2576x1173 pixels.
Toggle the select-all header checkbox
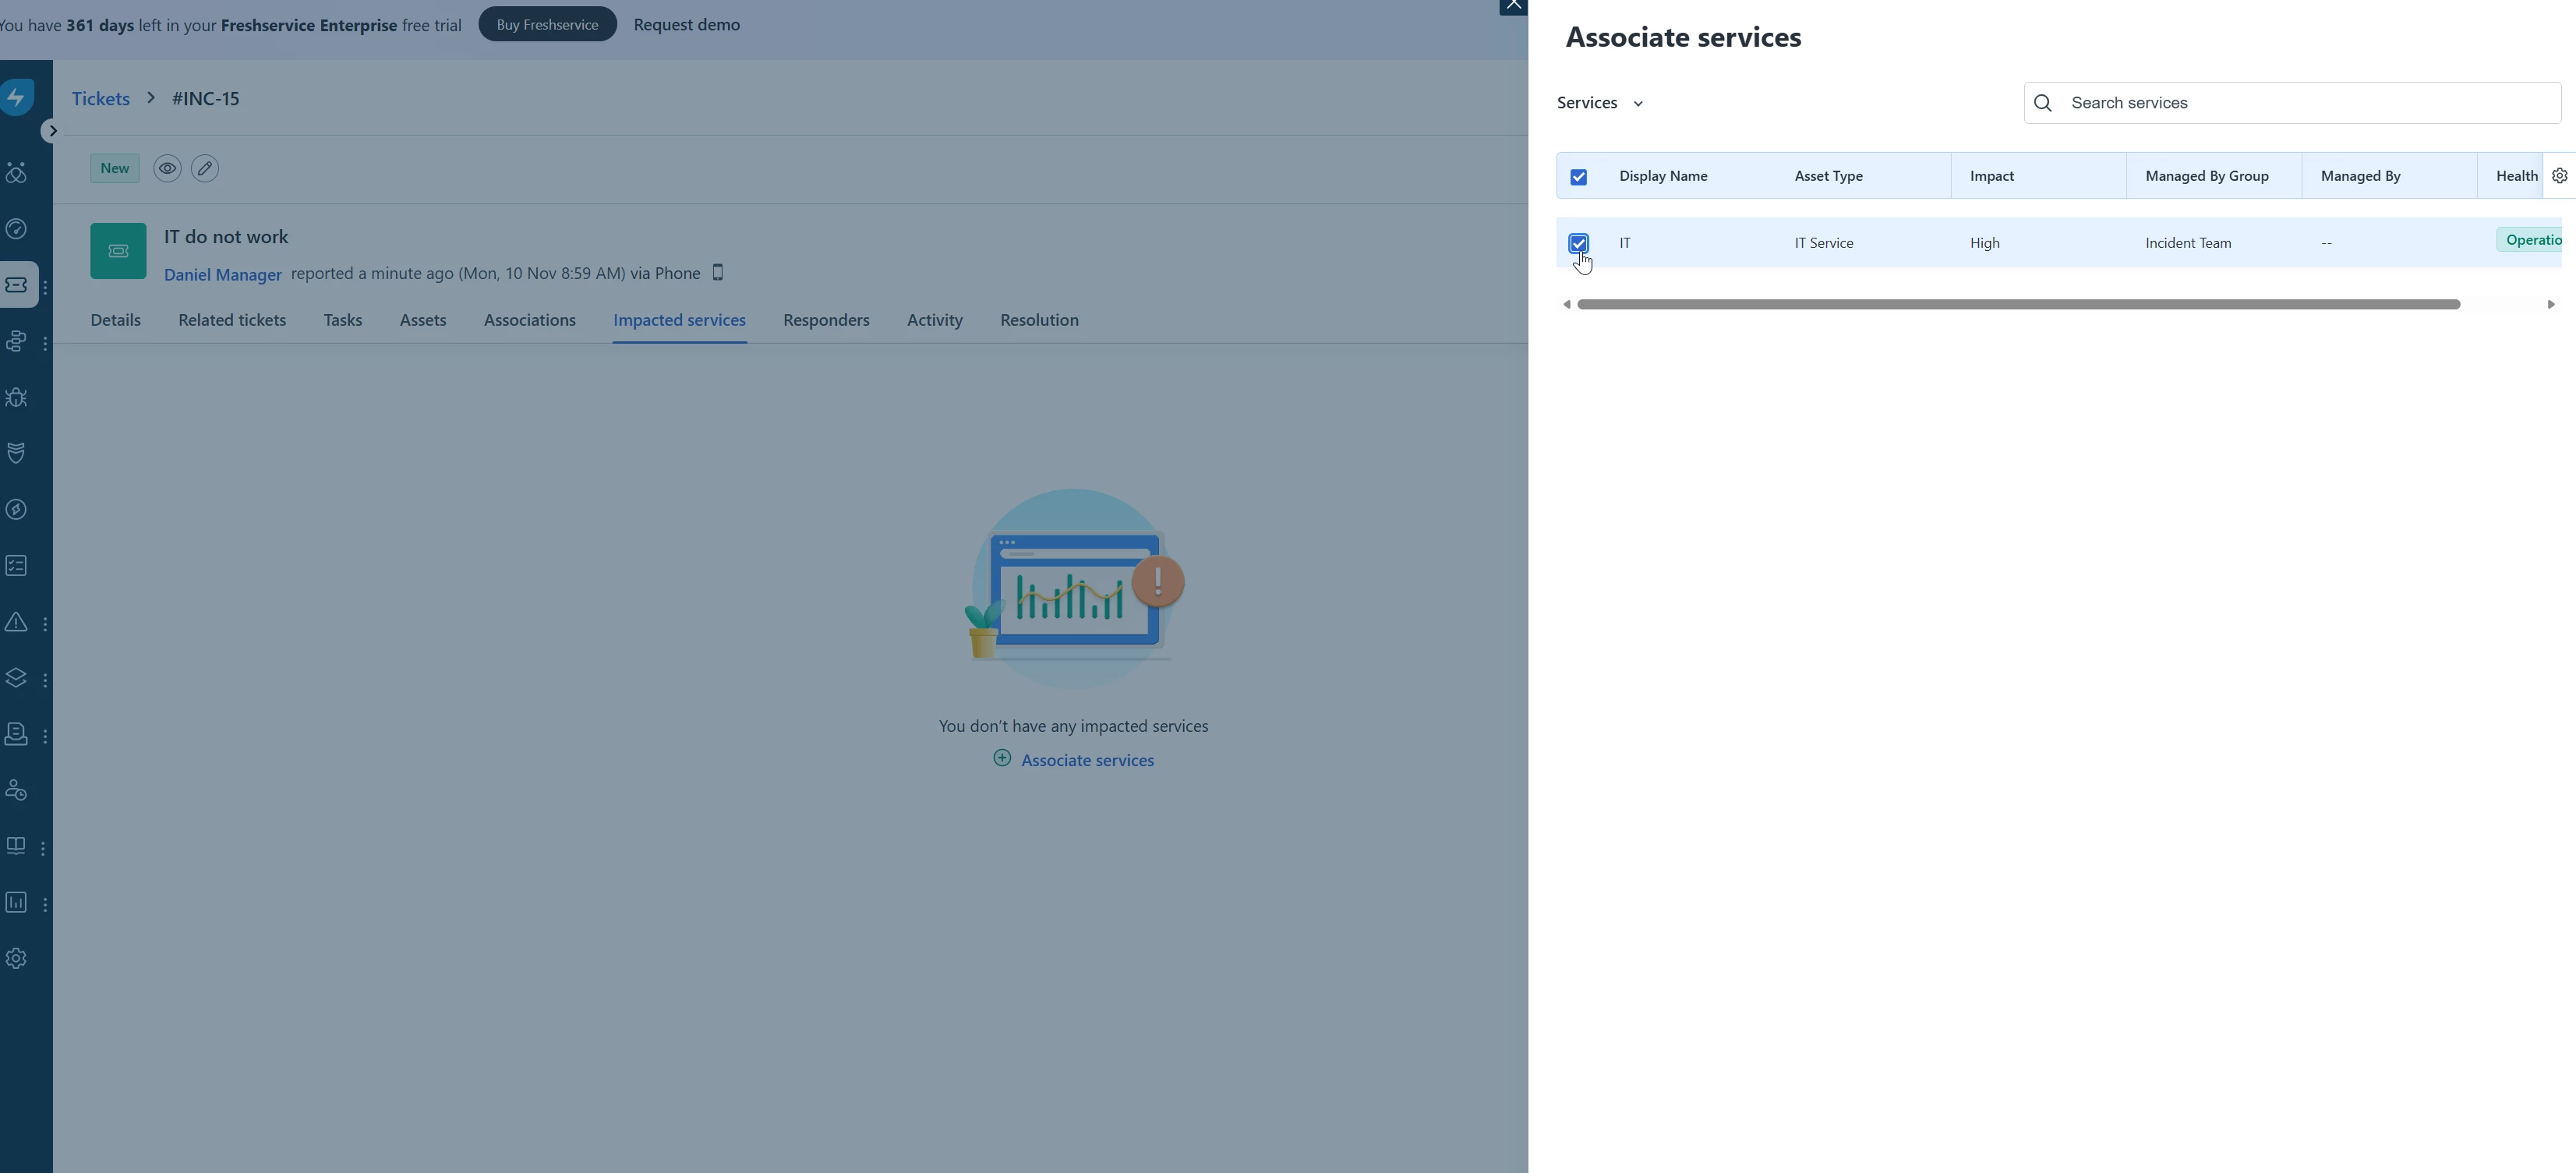(1578, 177)
